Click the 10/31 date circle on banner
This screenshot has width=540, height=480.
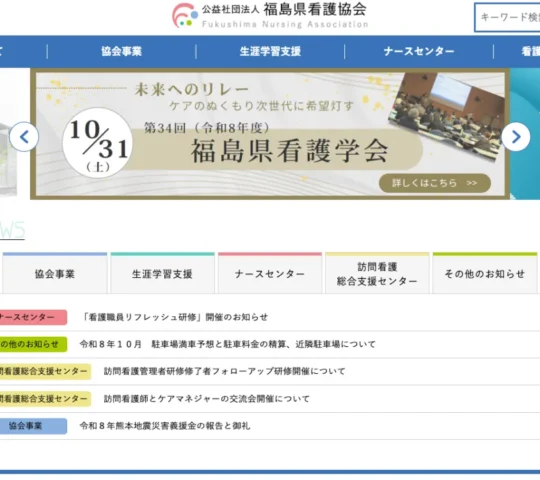(x=98, y=143)
